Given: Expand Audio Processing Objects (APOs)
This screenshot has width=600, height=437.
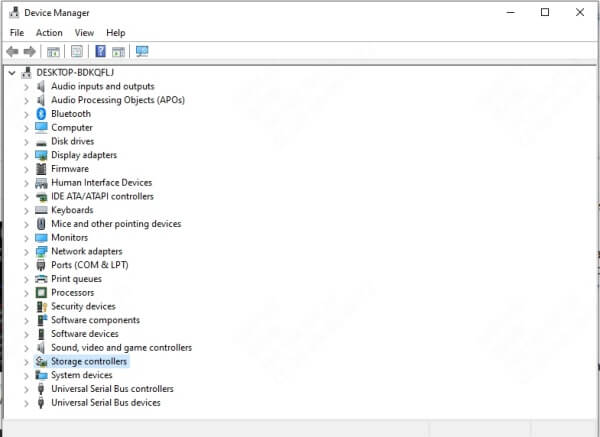Looking at the screenshot, I should [26, 101].
